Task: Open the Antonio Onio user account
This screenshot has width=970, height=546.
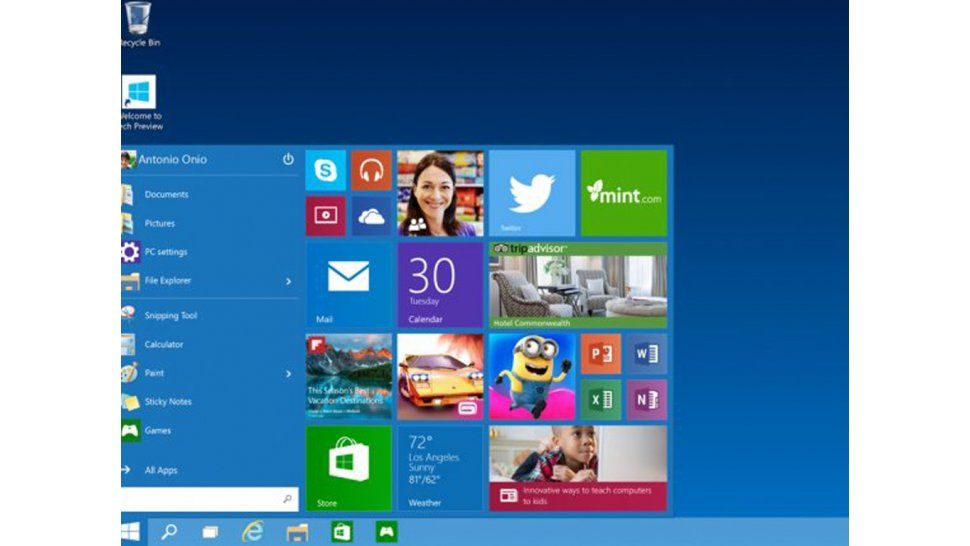Action: pos(165,160)
